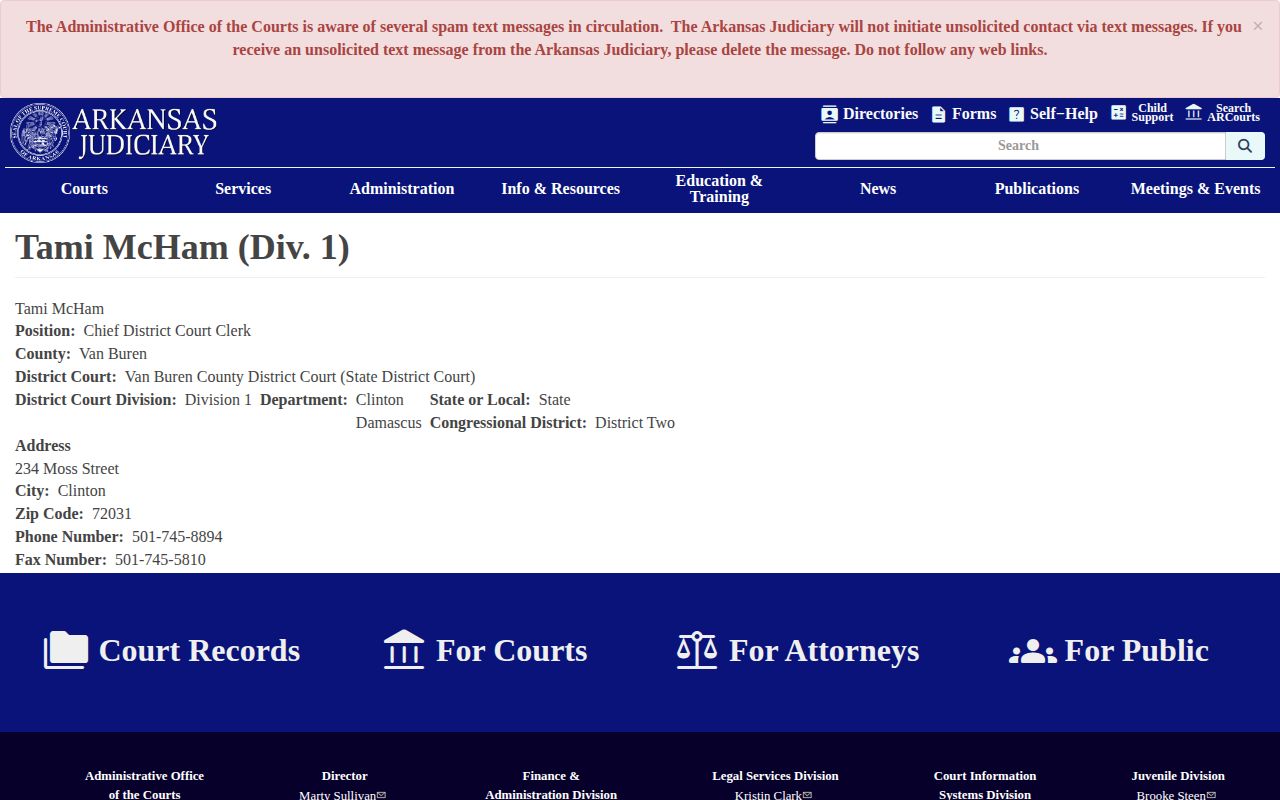Click the phone number 501-745-8894
The width and height of the screenshot is (1280, 800).
[x=177, y=537]
